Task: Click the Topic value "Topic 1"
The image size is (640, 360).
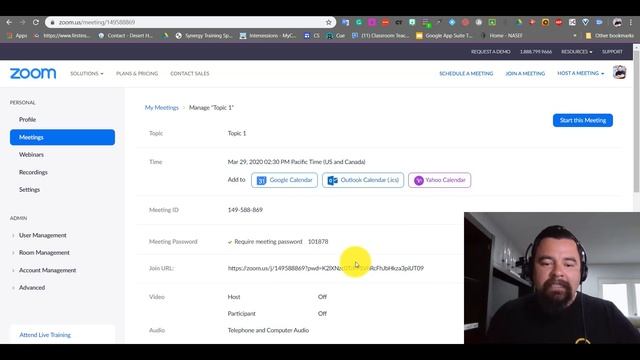Action: (x=237, y=133)
